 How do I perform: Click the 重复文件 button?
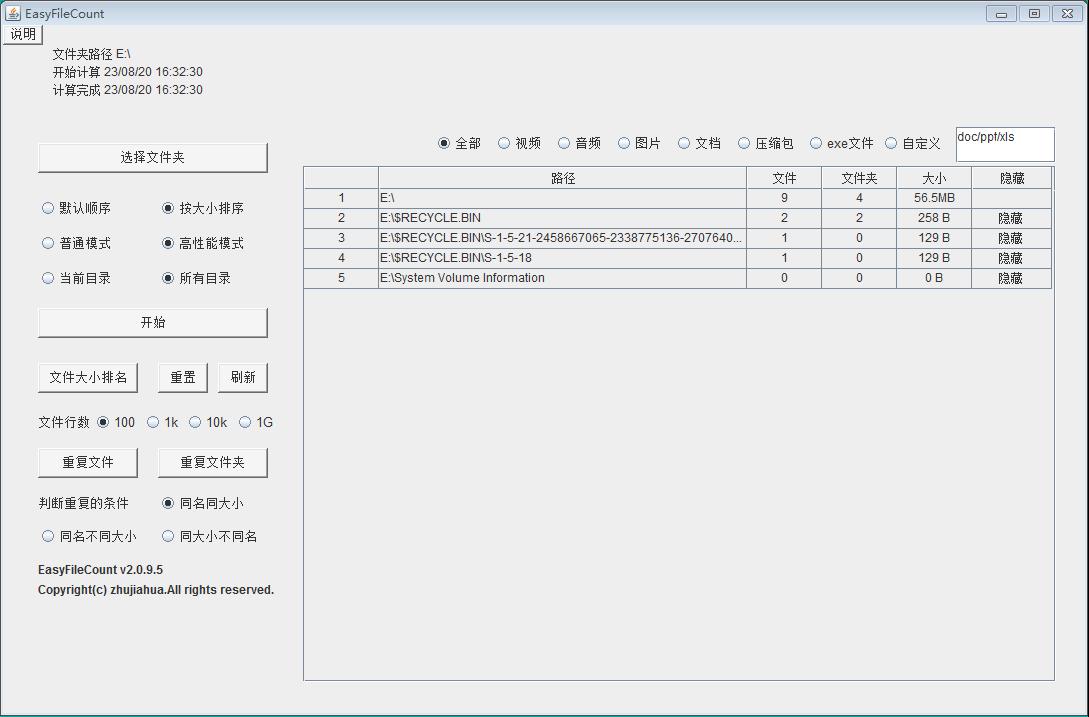(x=88, y=463)
